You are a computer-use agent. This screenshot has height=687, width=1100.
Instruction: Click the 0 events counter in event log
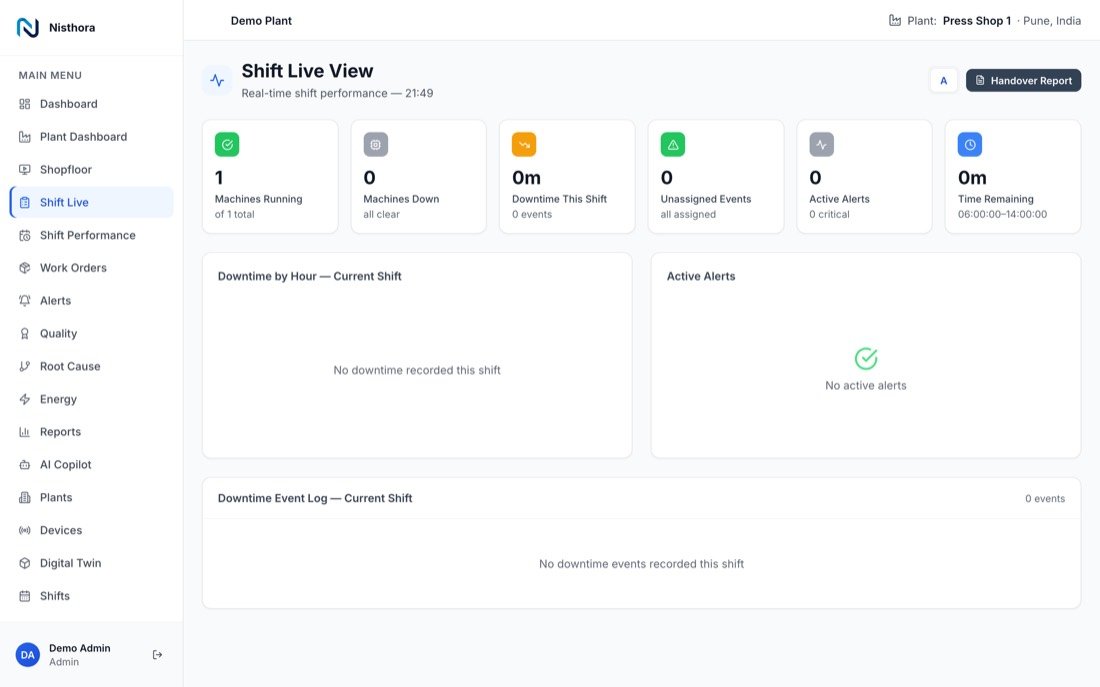[x=1045, y=499]
